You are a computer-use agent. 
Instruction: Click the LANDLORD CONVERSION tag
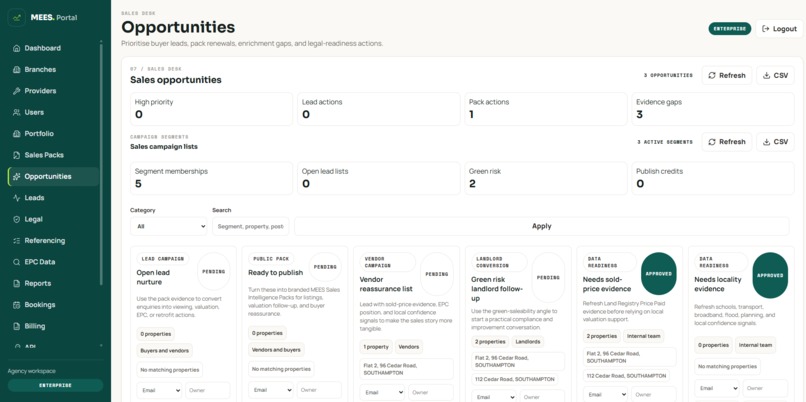pyautogui.click(x=499, y=262)
